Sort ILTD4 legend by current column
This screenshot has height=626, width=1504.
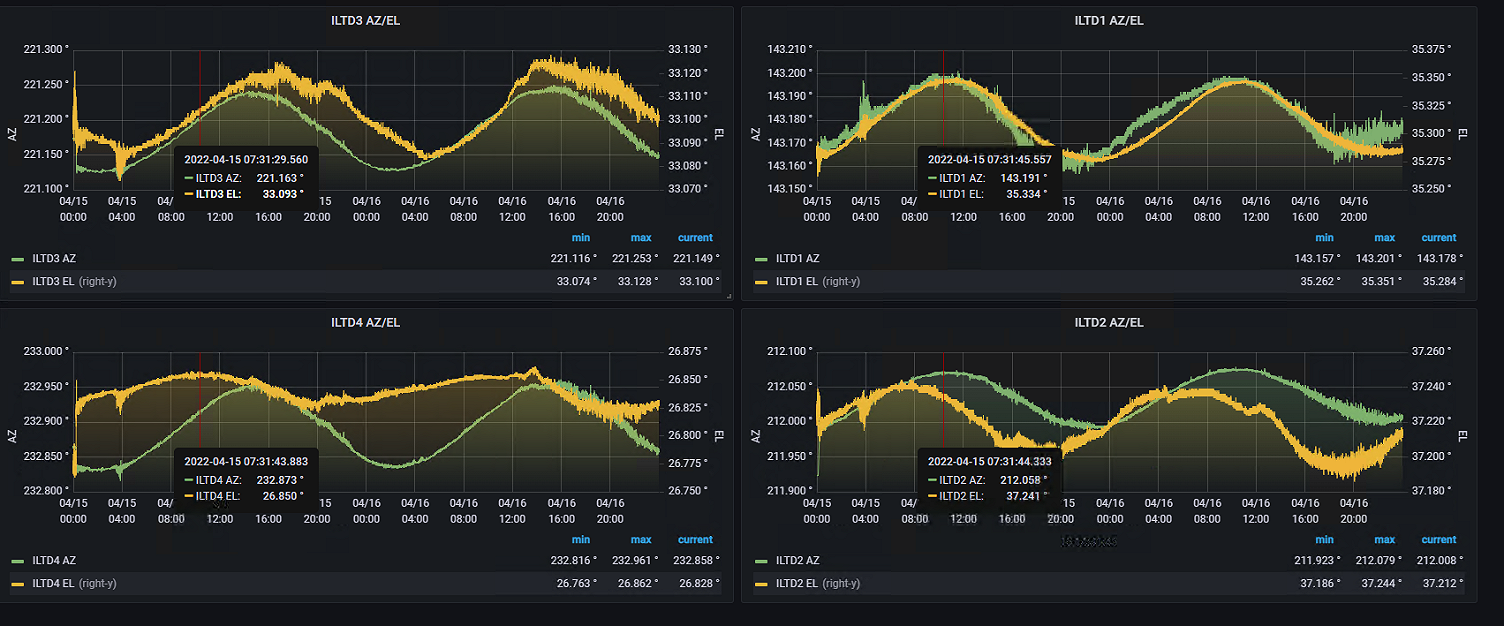pyautogui.click(x=695, y=540)
